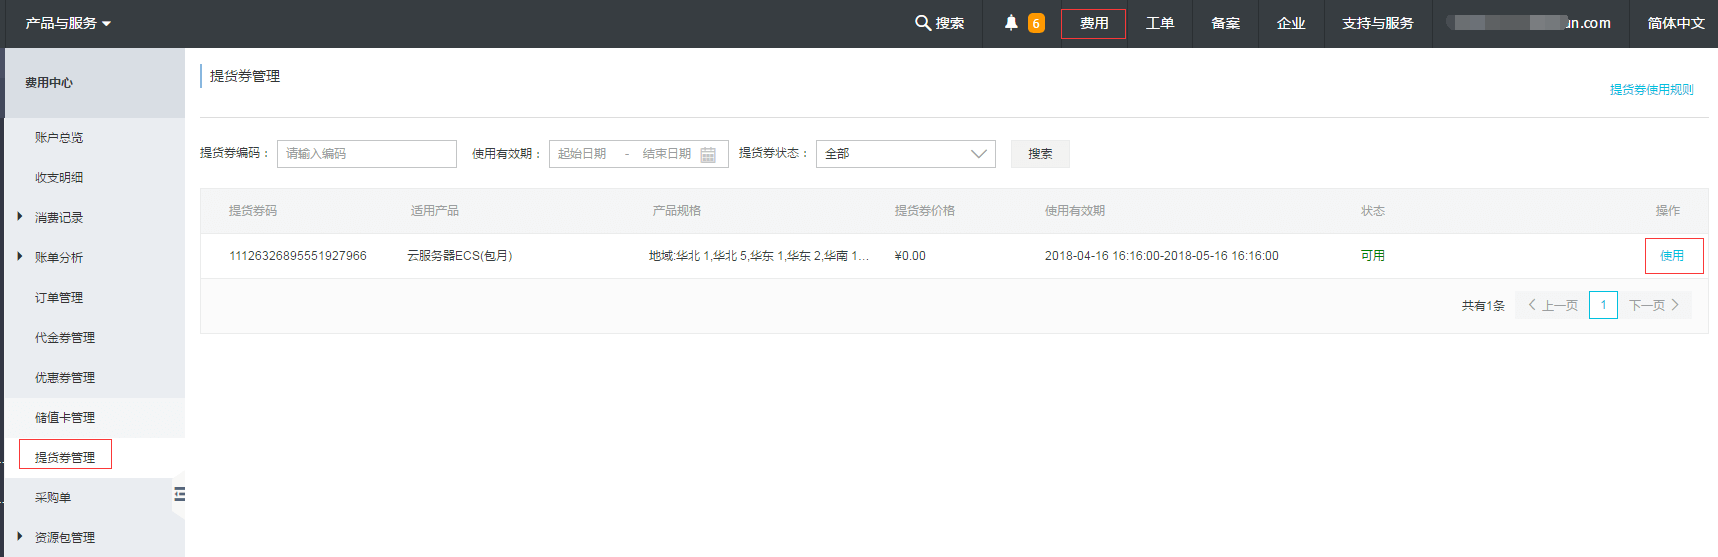The image size is (1718, 557).
Task: Open the 工单 top menu
Action: pyautogui.click(x=1159, y=23)
